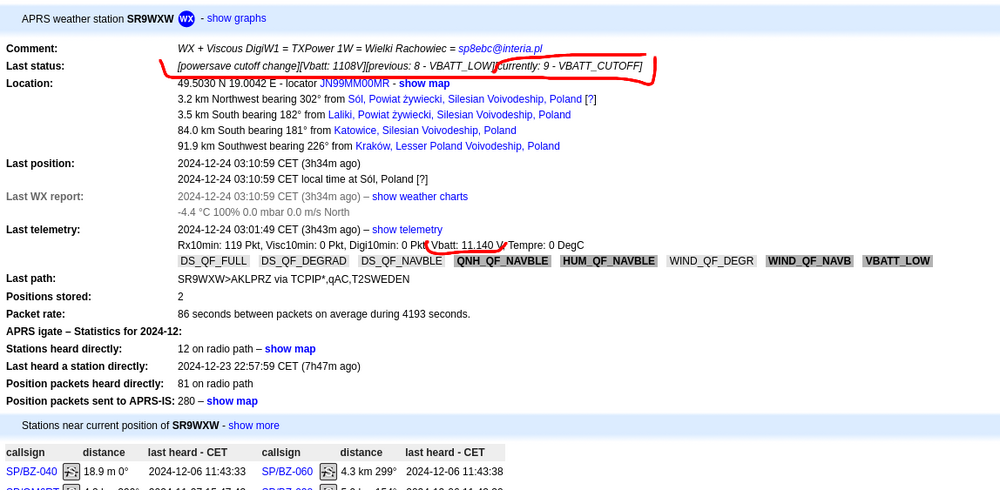Open the SP/BZ-040 callsign link
Screen dimensions: 1000x490
coord(31,472)
